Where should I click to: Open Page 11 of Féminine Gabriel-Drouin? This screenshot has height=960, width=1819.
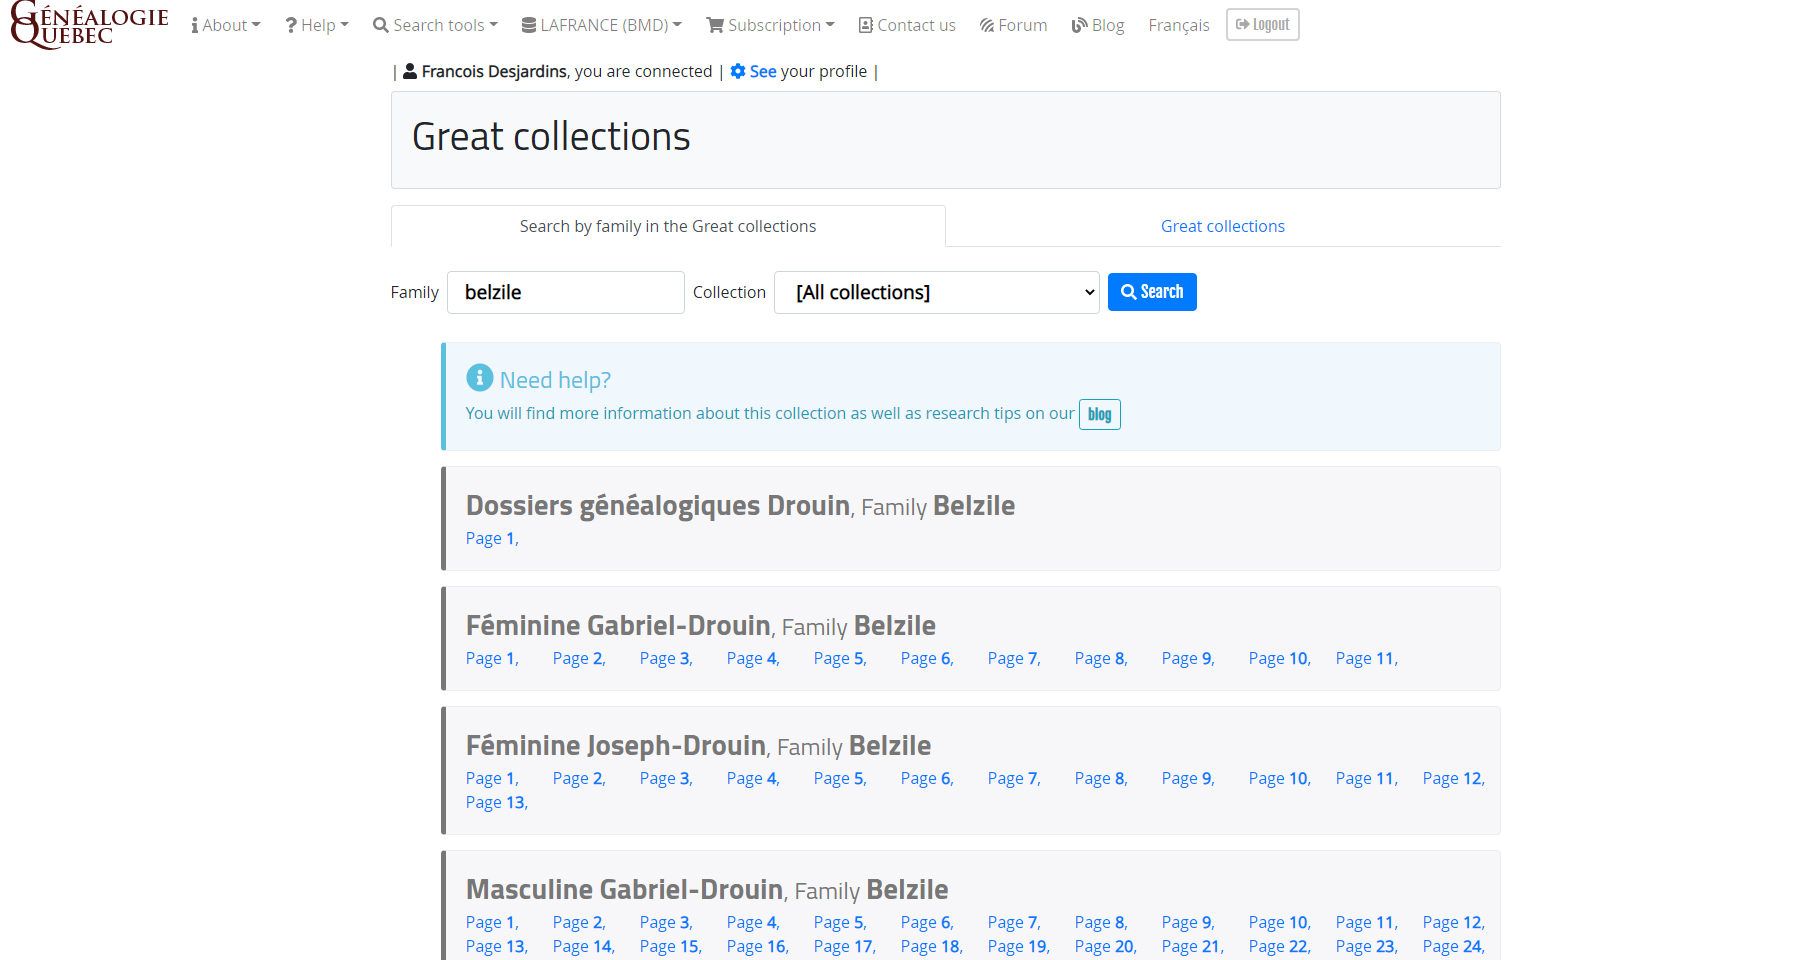tap(1367, 658)
